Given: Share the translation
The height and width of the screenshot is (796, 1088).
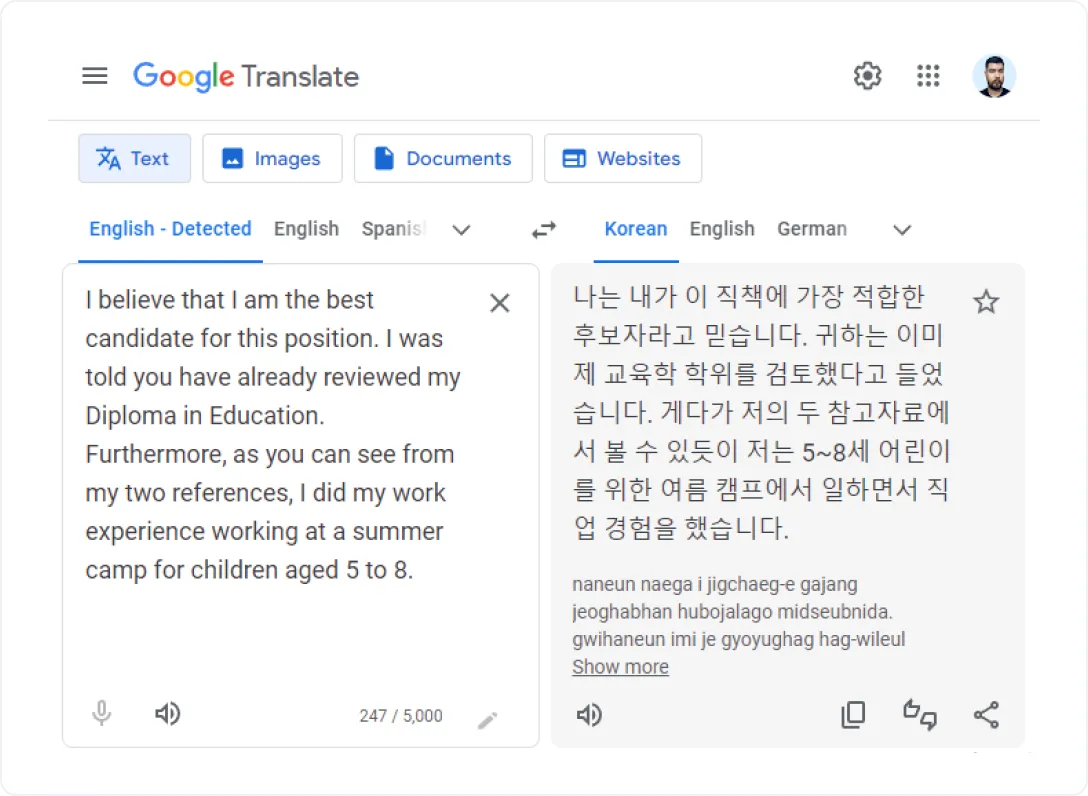Looking at the screenshot, I should (986, 714).
